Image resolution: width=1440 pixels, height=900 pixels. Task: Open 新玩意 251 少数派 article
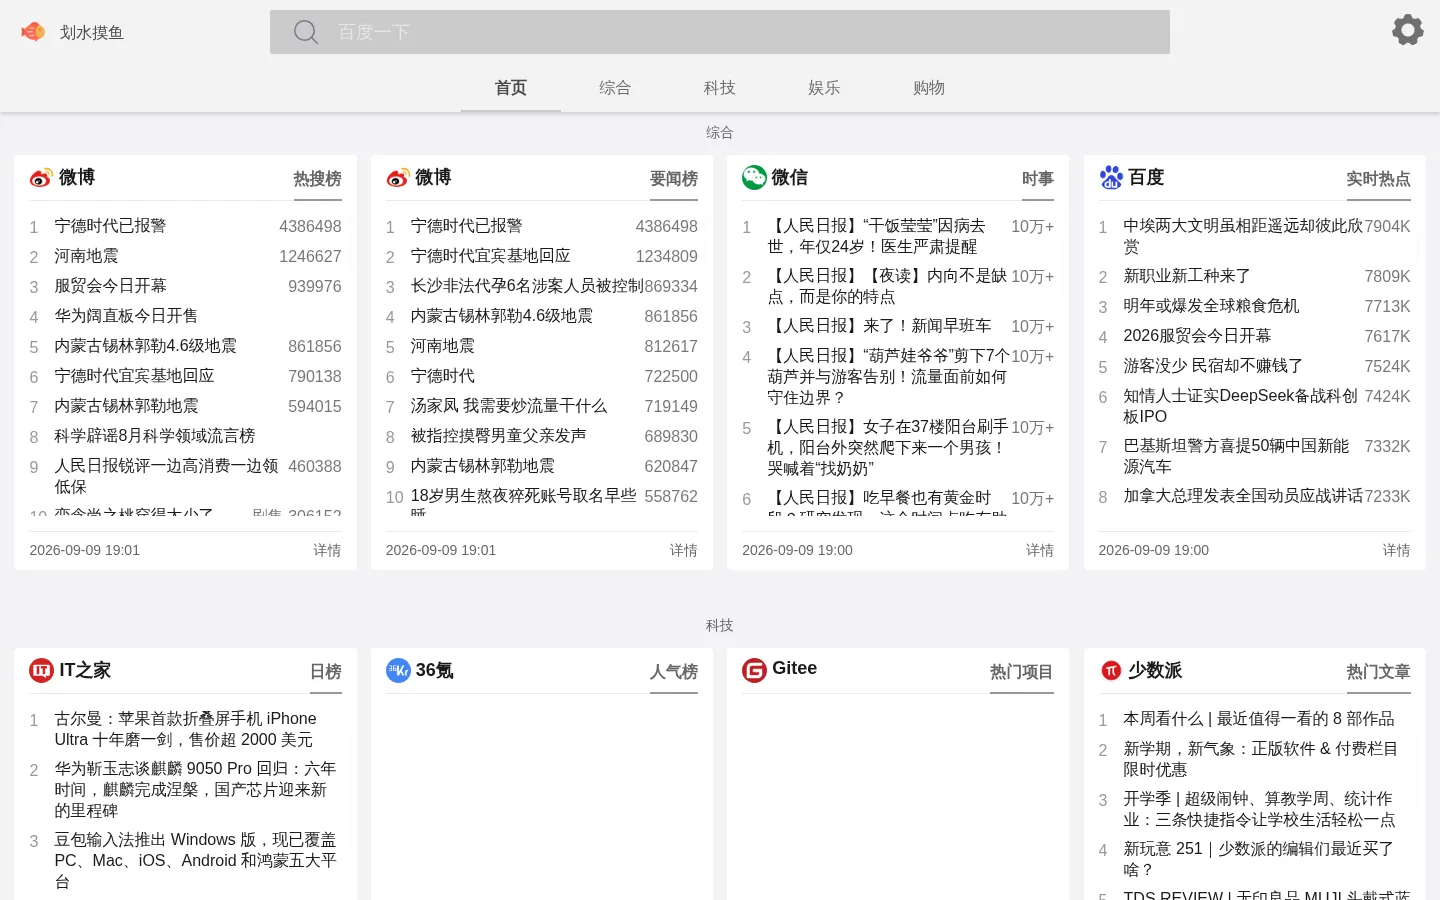coord(1258,859)
